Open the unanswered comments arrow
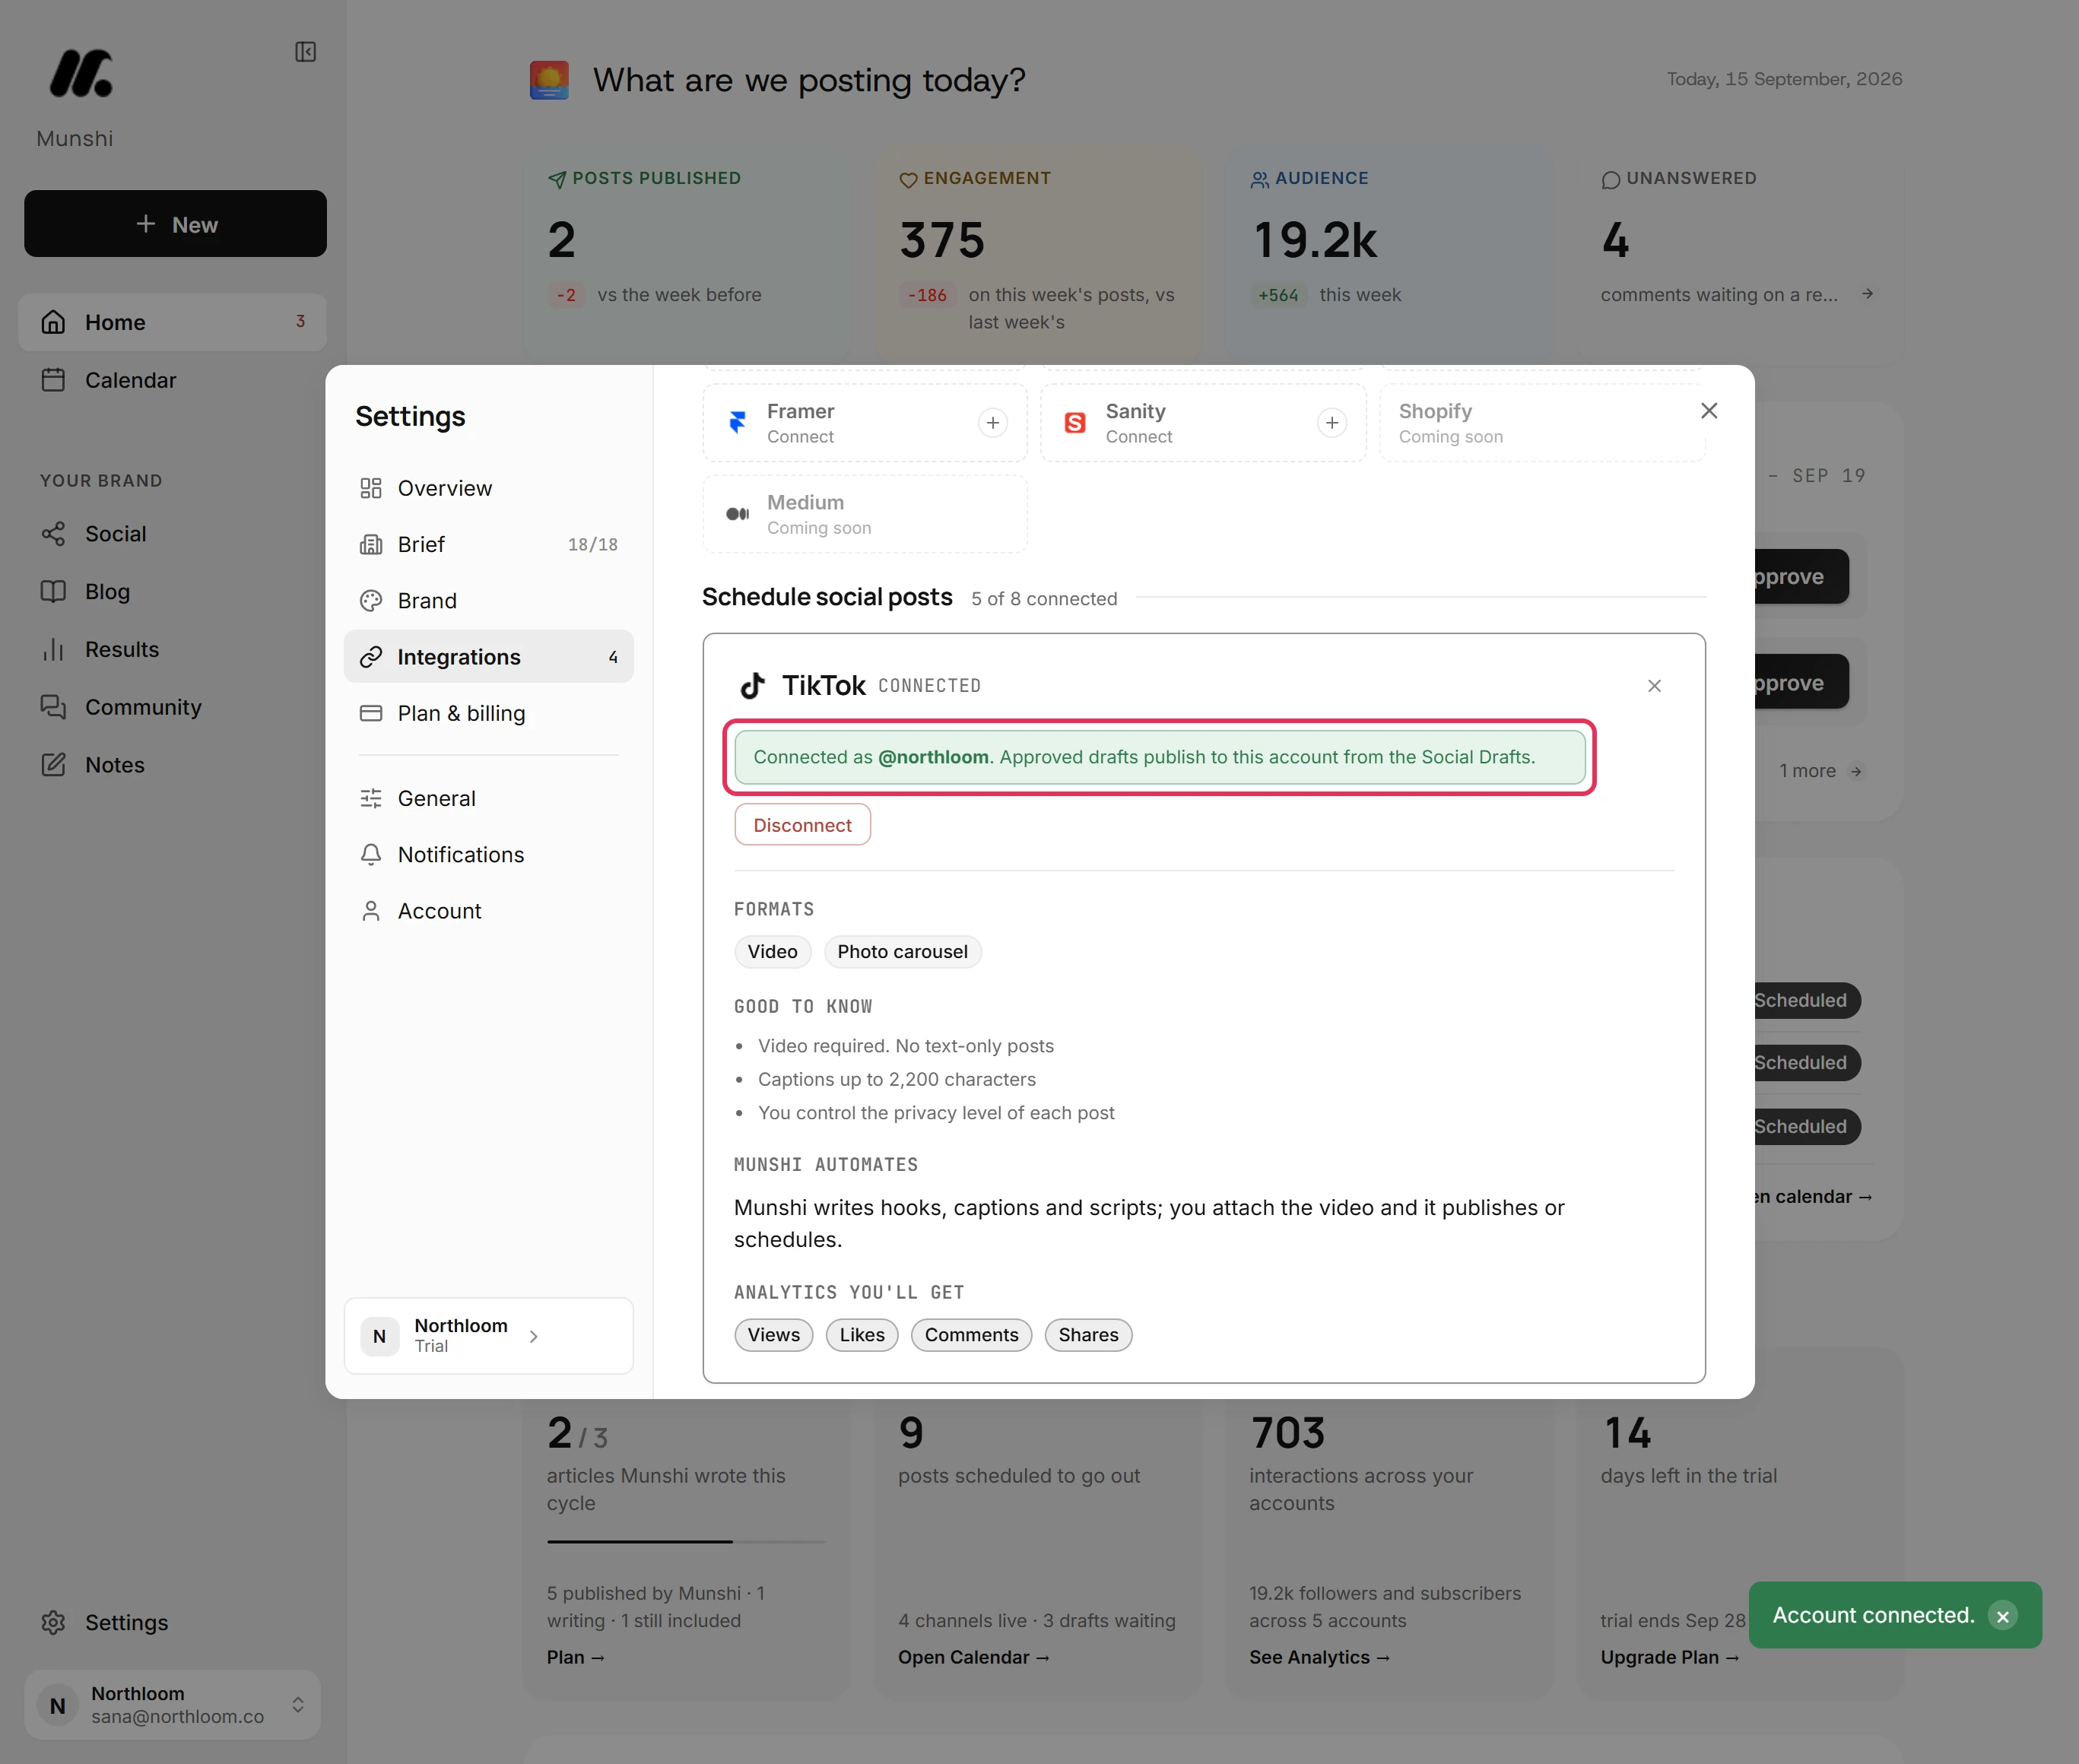The width and height of the screenshot is (2079, 1764). (x=1867, y=294)
